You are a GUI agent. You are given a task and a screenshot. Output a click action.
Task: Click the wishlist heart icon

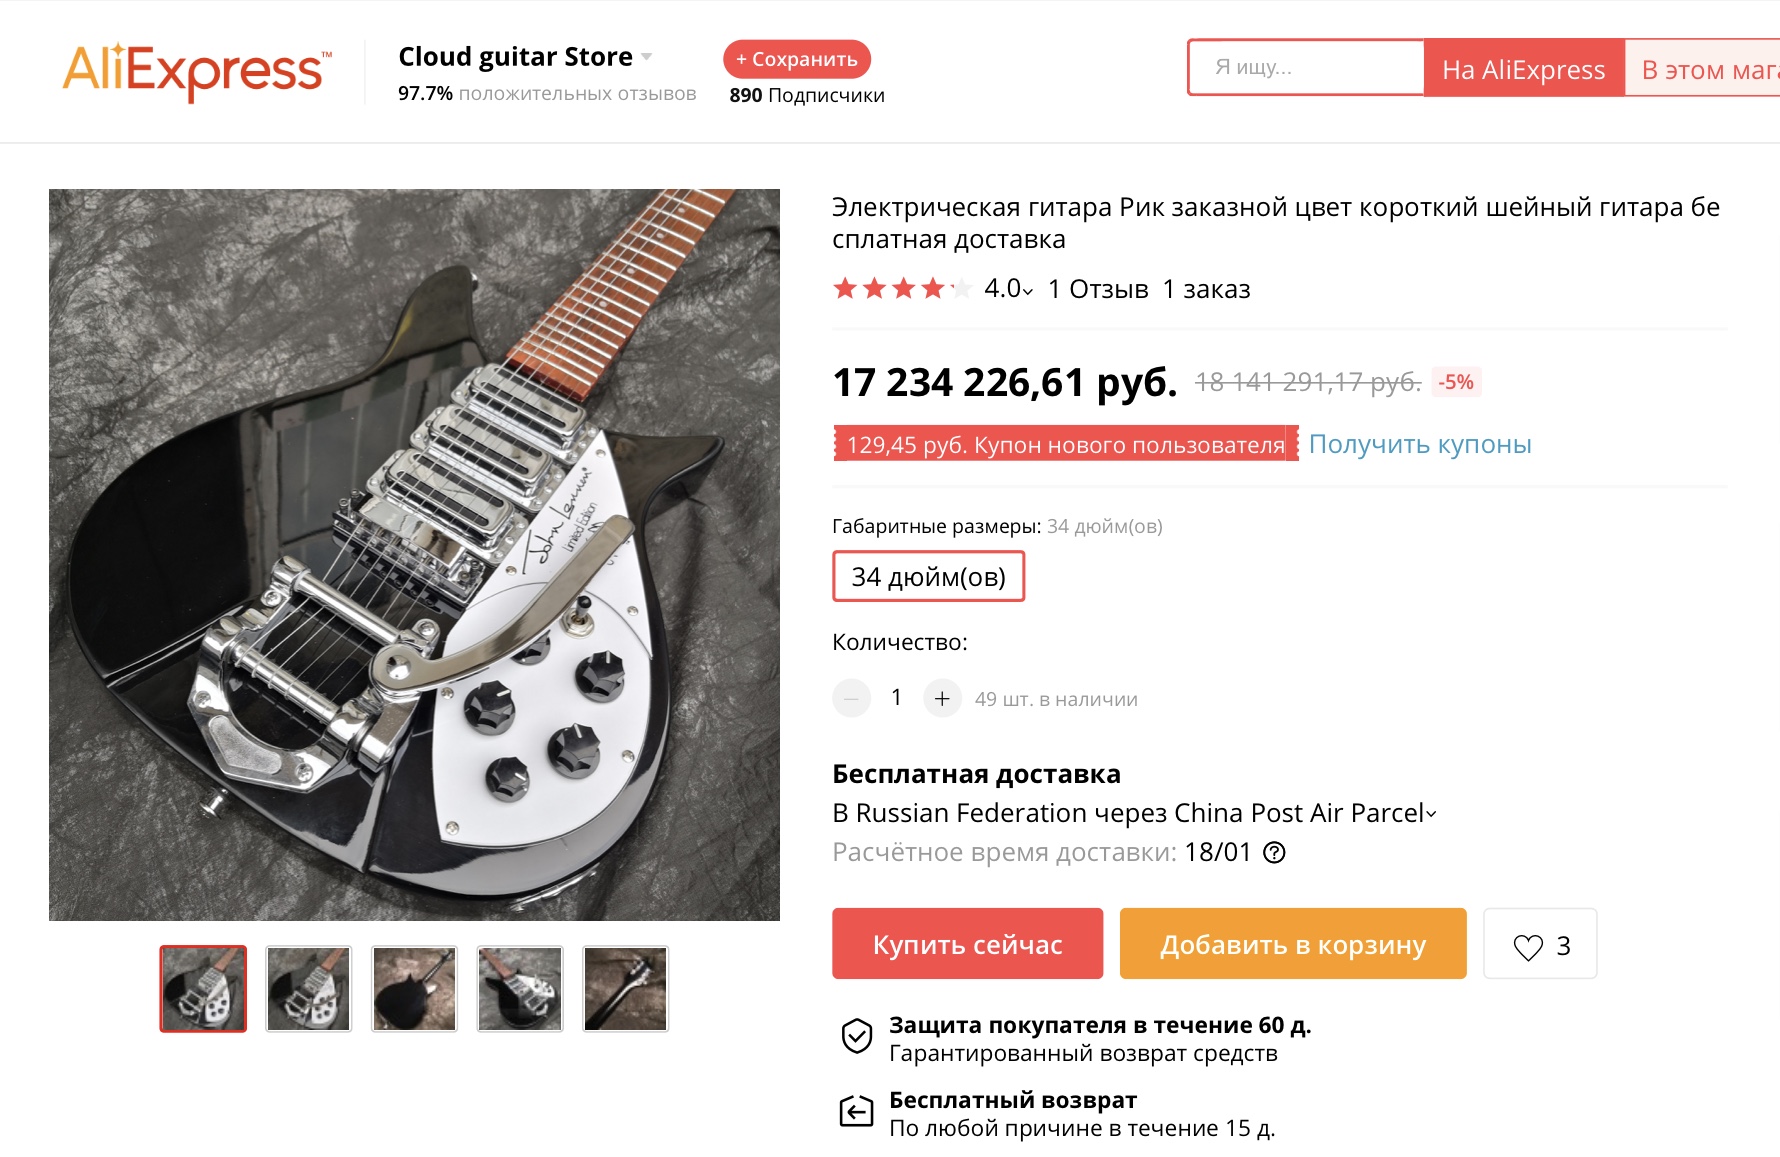pos(1528,946)
